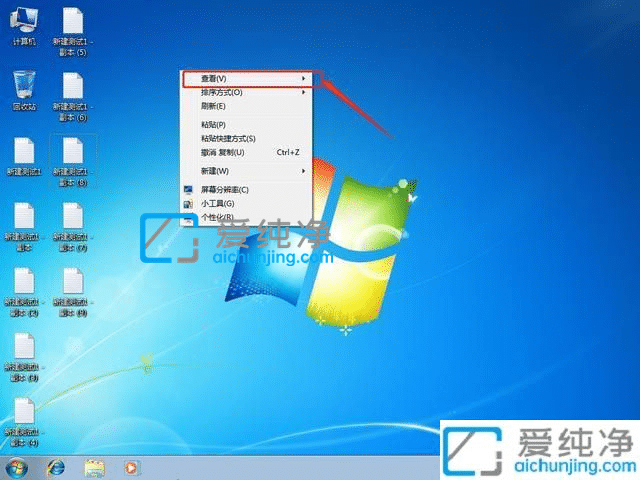Select file 新建测试1 - 副本 (3)

pos(24,358)
